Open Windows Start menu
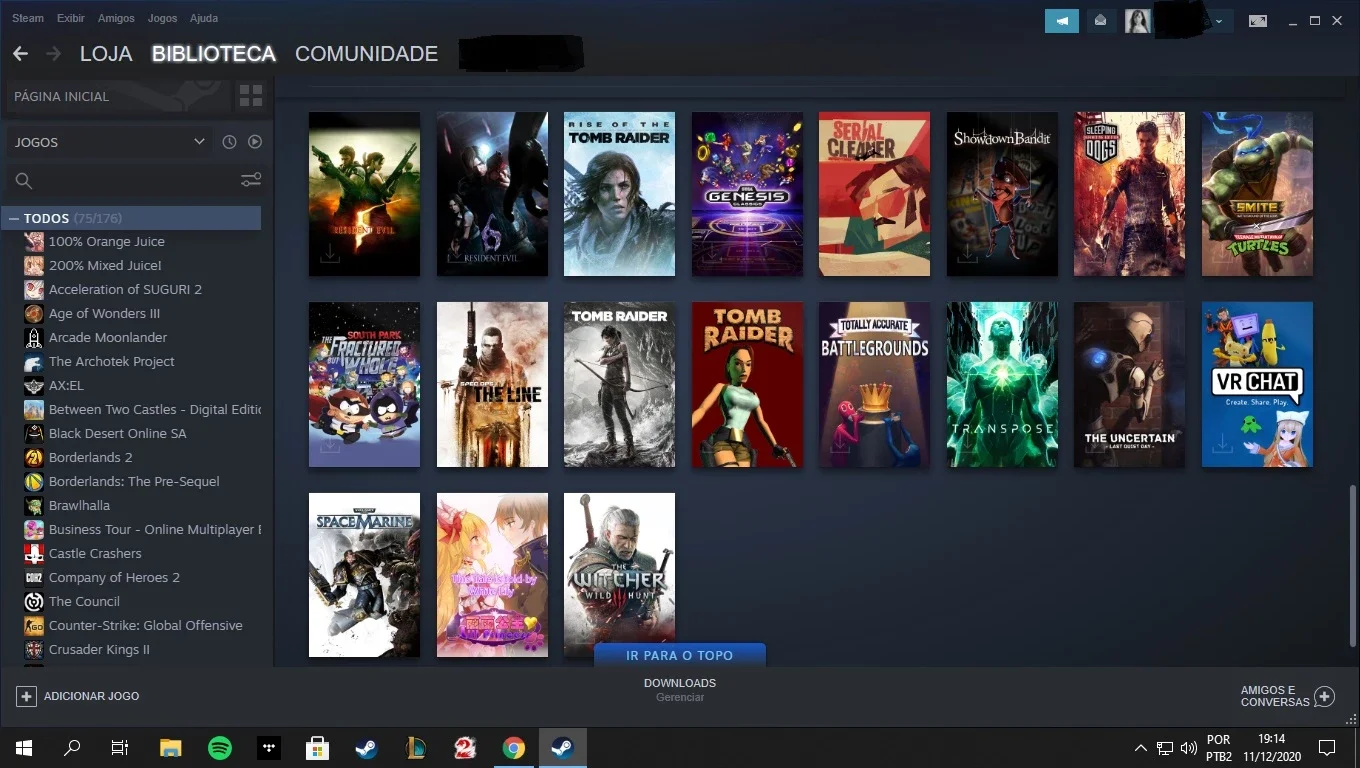The height and width of the screenshot is (768, 1360). tap(24, 748)
